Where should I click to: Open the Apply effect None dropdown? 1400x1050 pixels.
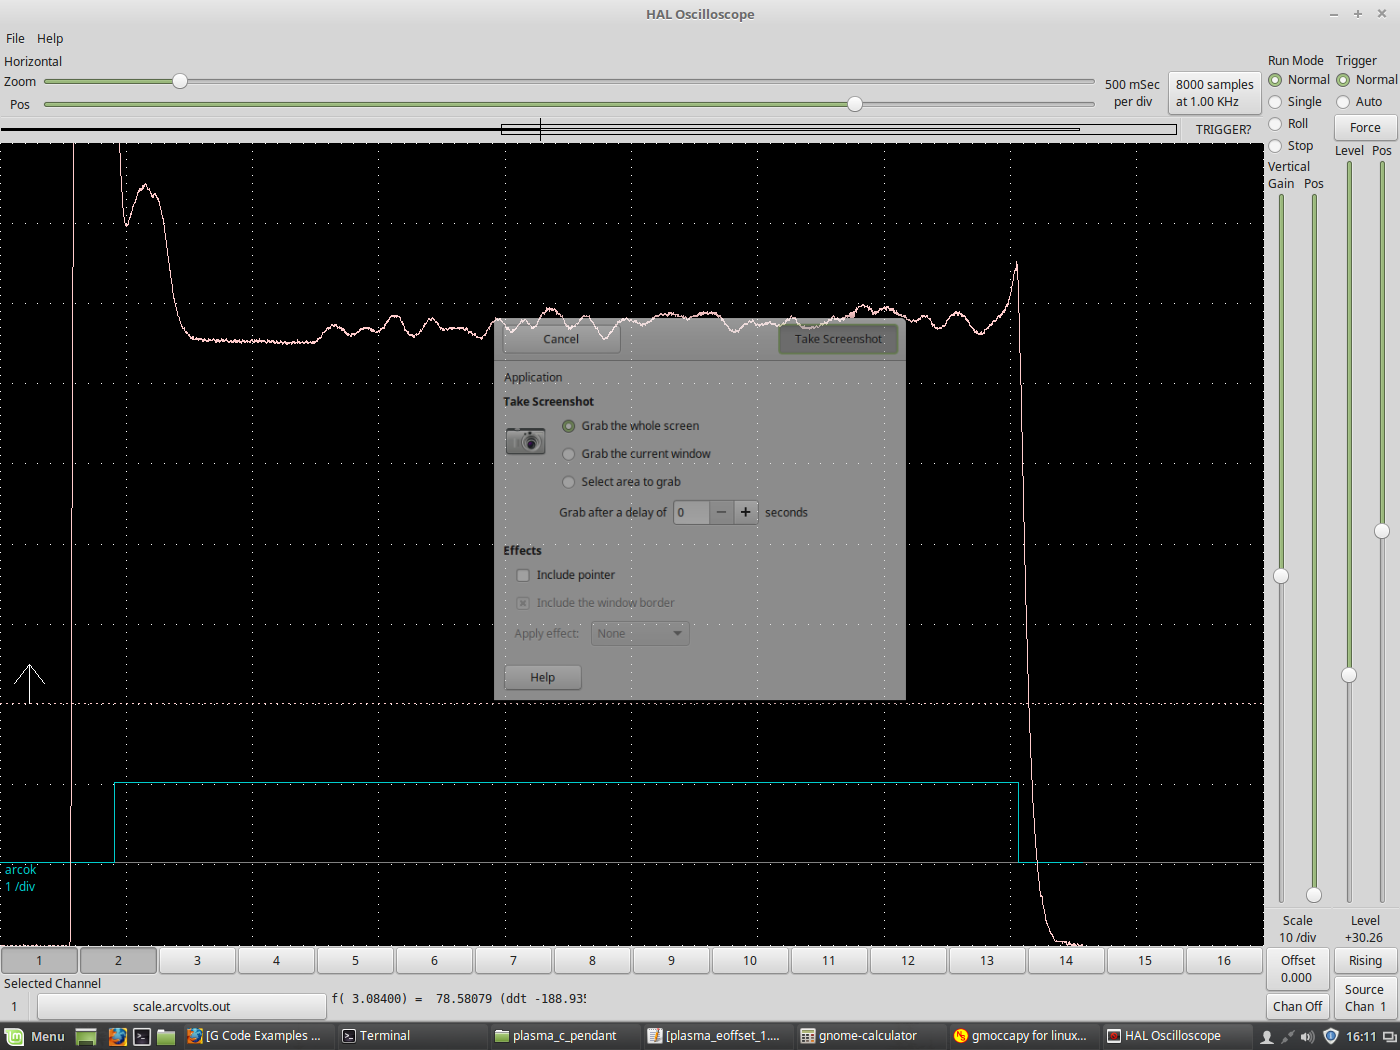[x=640, y=634]
